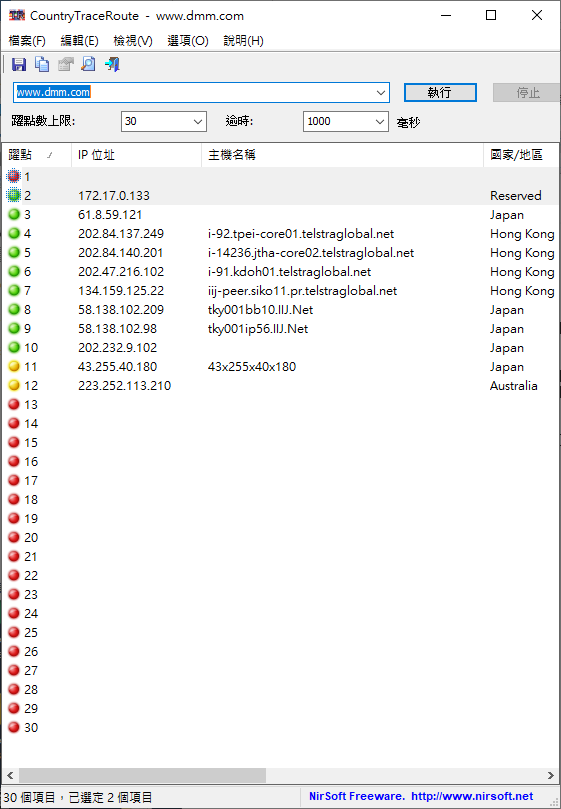Screen dimensions: 561x809
Task: Click the green status icon for hop 6
Action: (14, 271)
